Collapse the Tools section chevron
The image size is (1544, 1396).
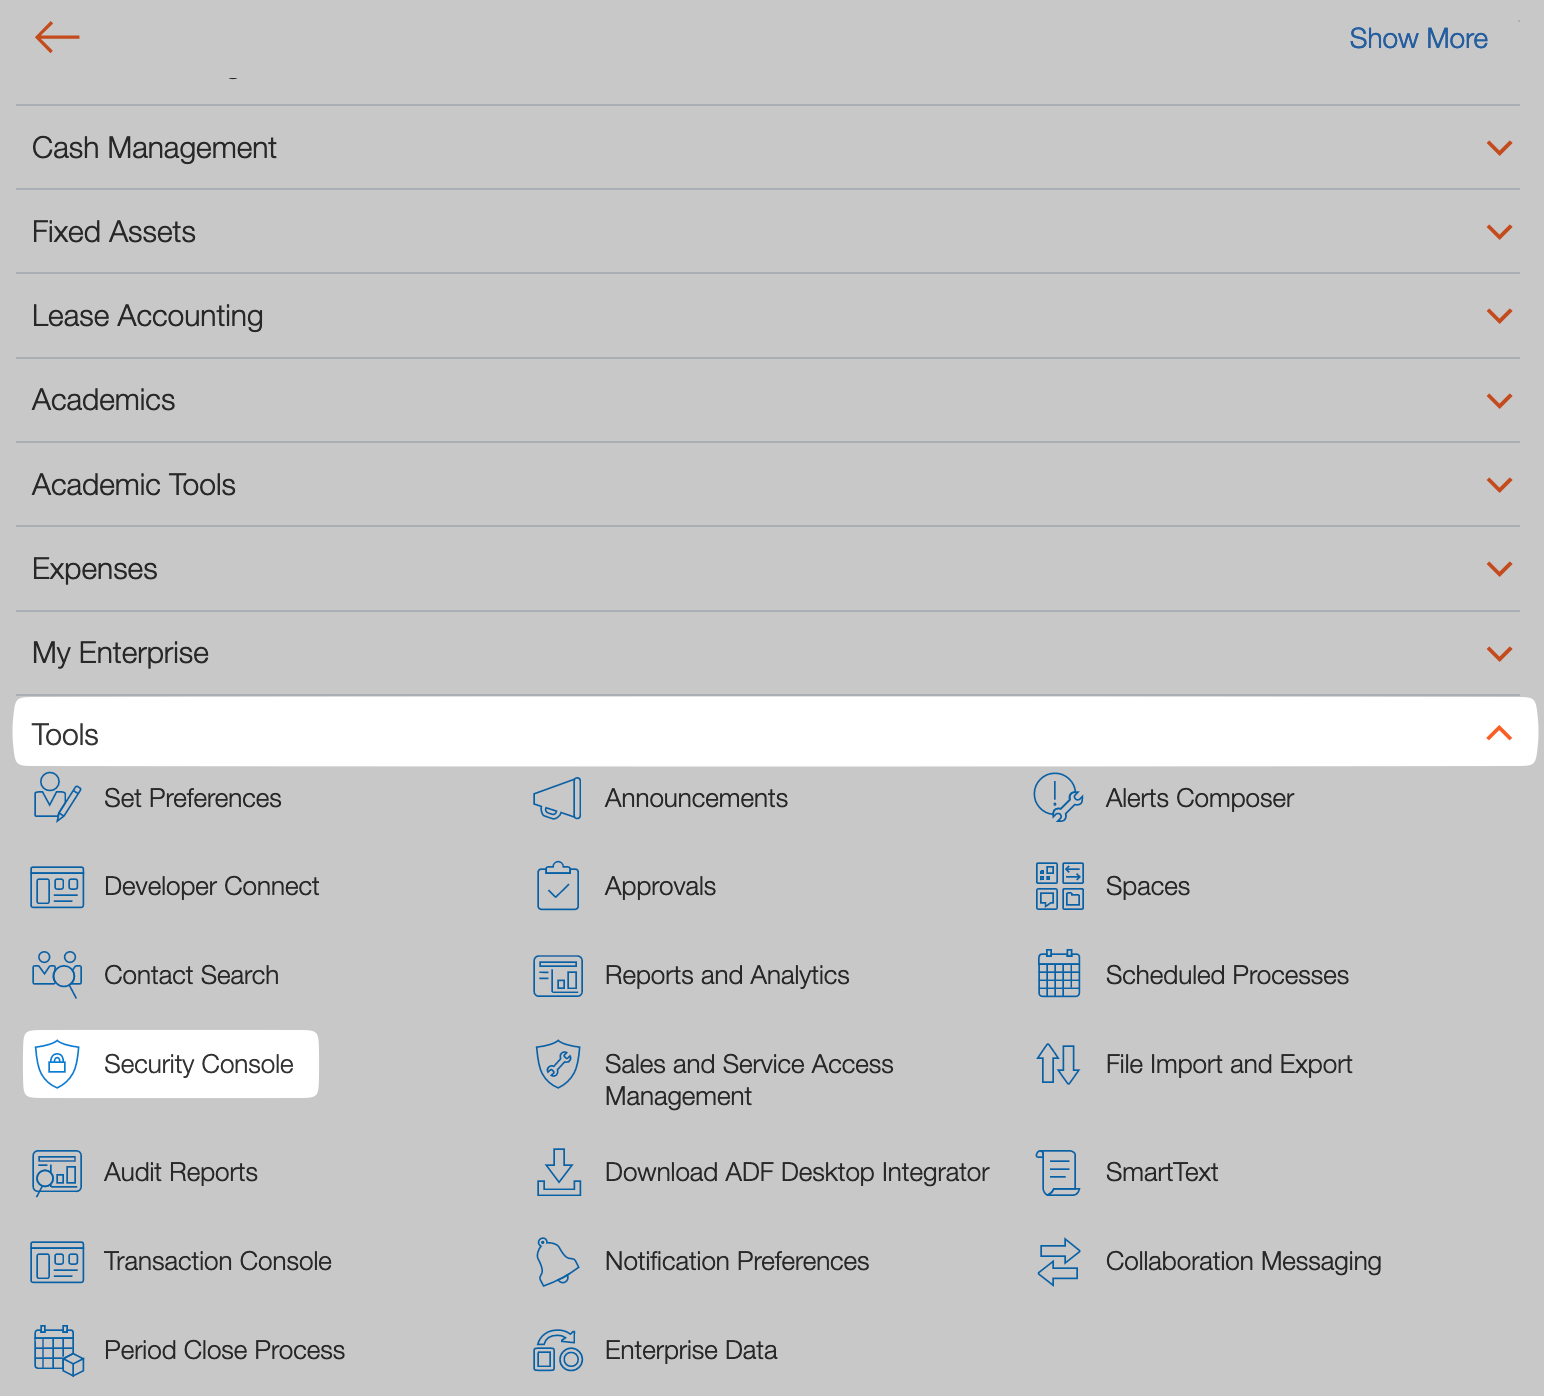(1498, 734)
